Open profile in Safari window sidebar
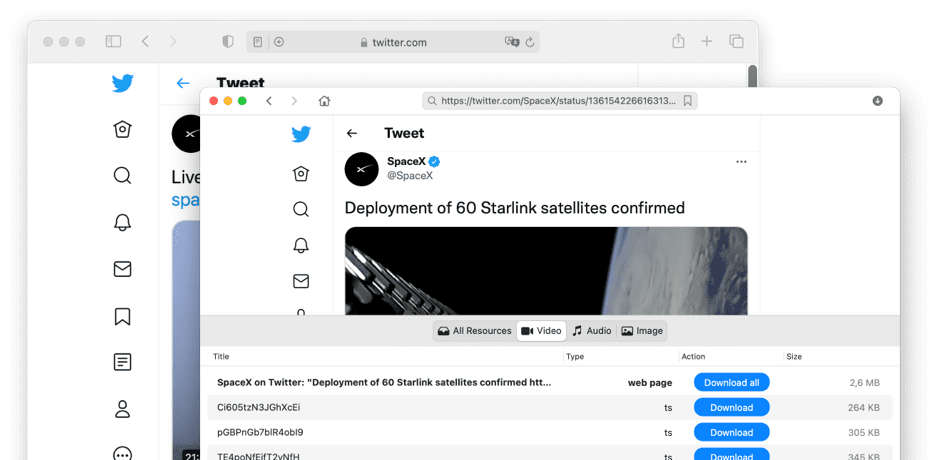Screen dimensions: 940x460 (x=122, y=409)
